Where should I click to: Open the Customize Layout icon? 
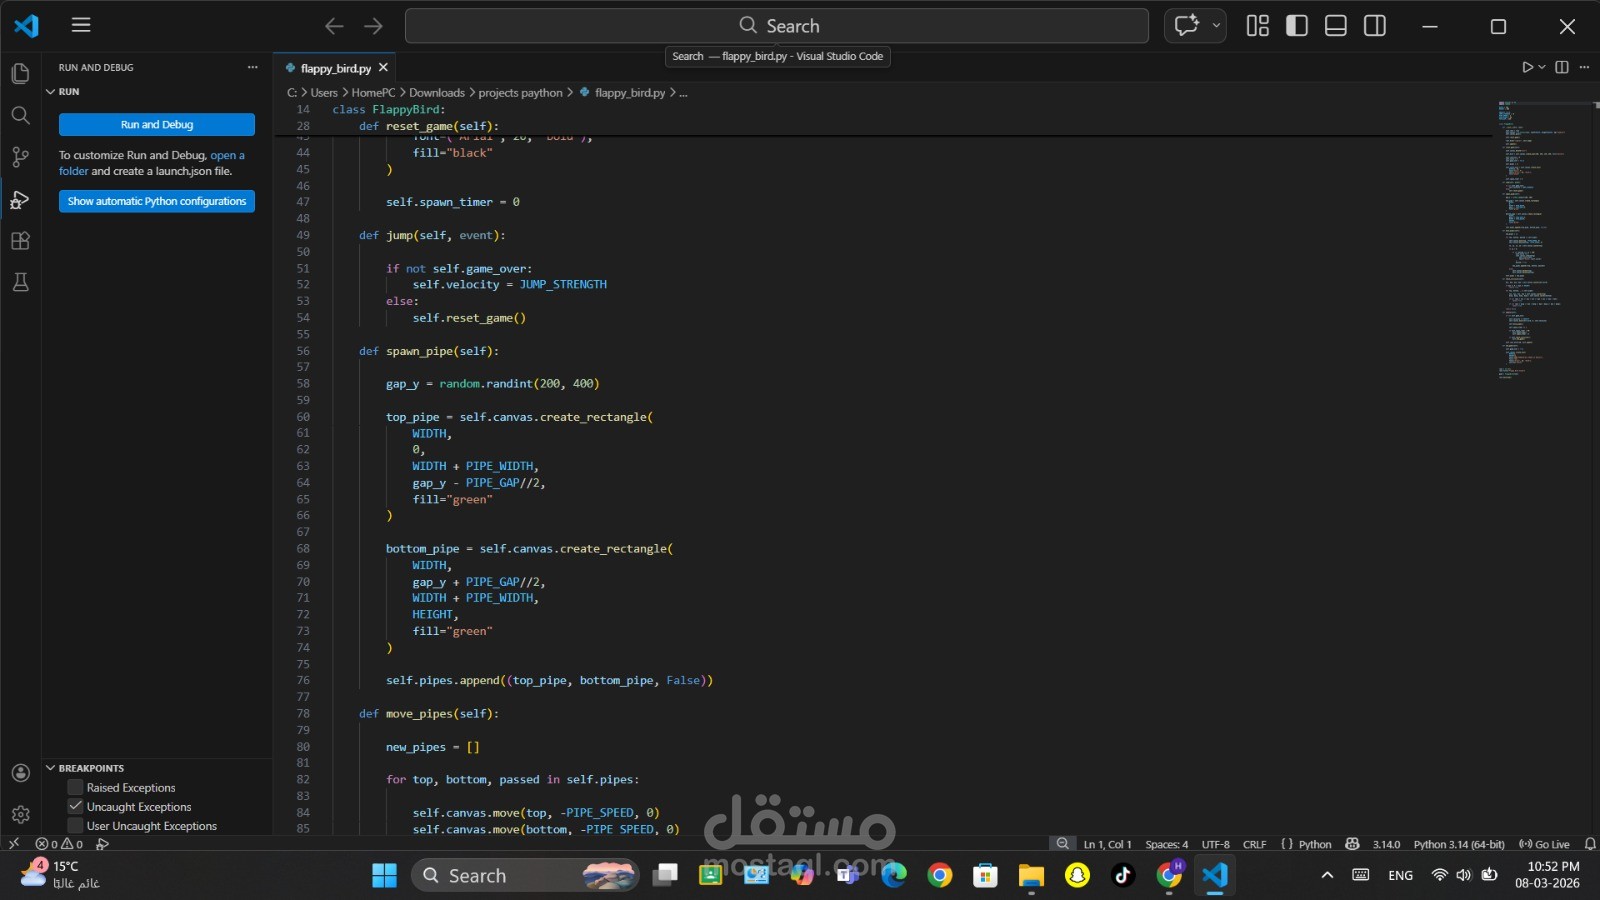[1258, 26]
